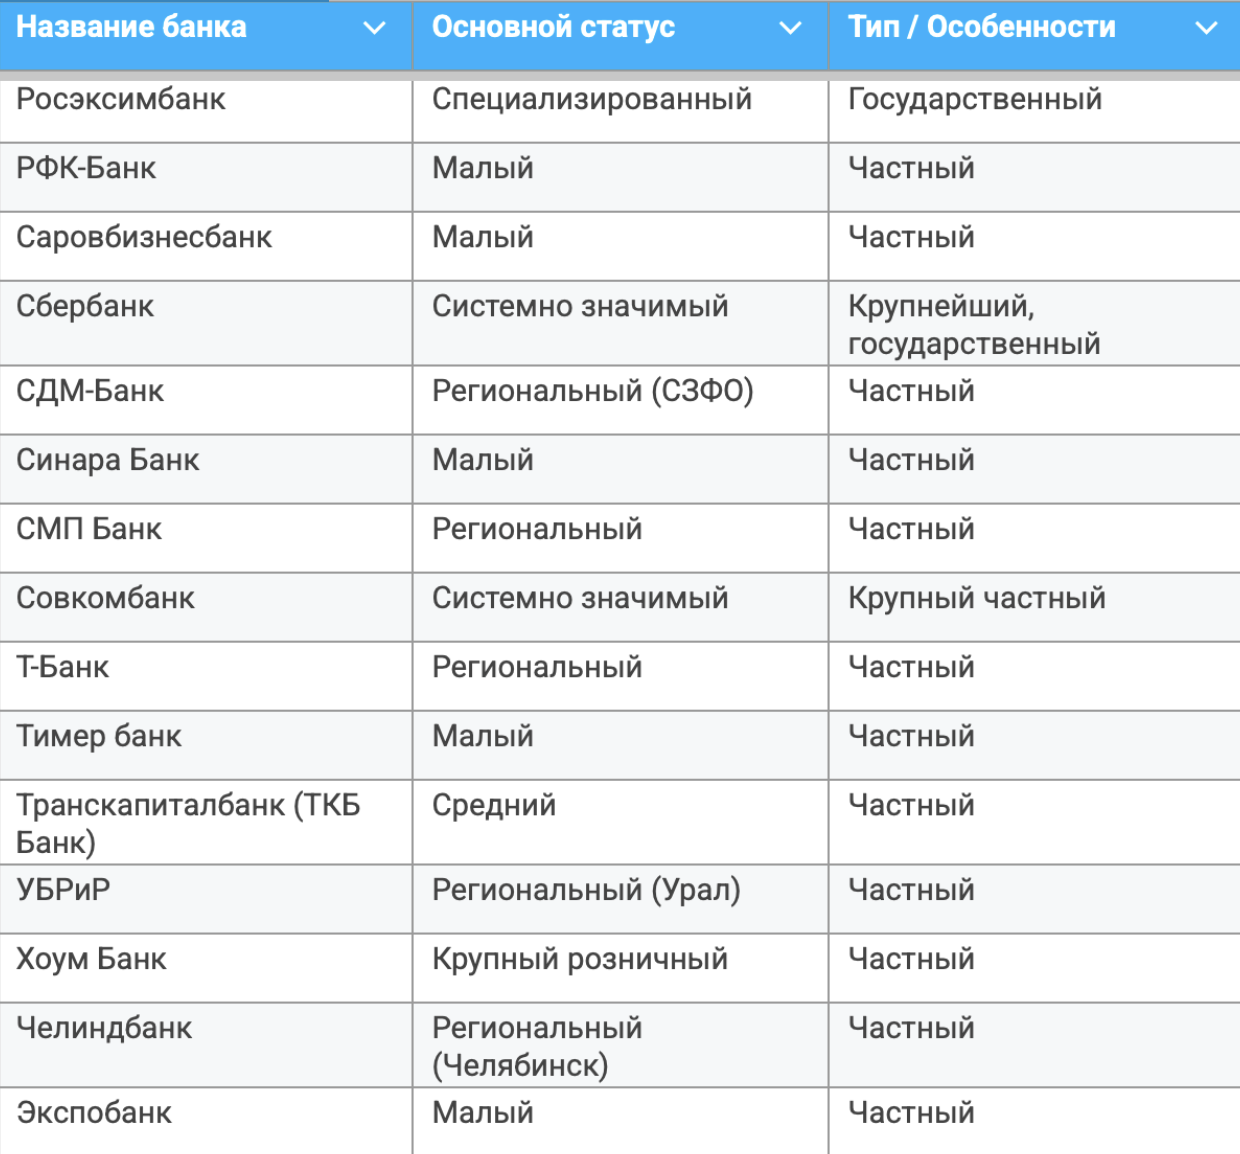Viewport: 1240px width, 1154px height.
Task: Select the Крупнейший, государственный type cell
Action: coord(974,325)
